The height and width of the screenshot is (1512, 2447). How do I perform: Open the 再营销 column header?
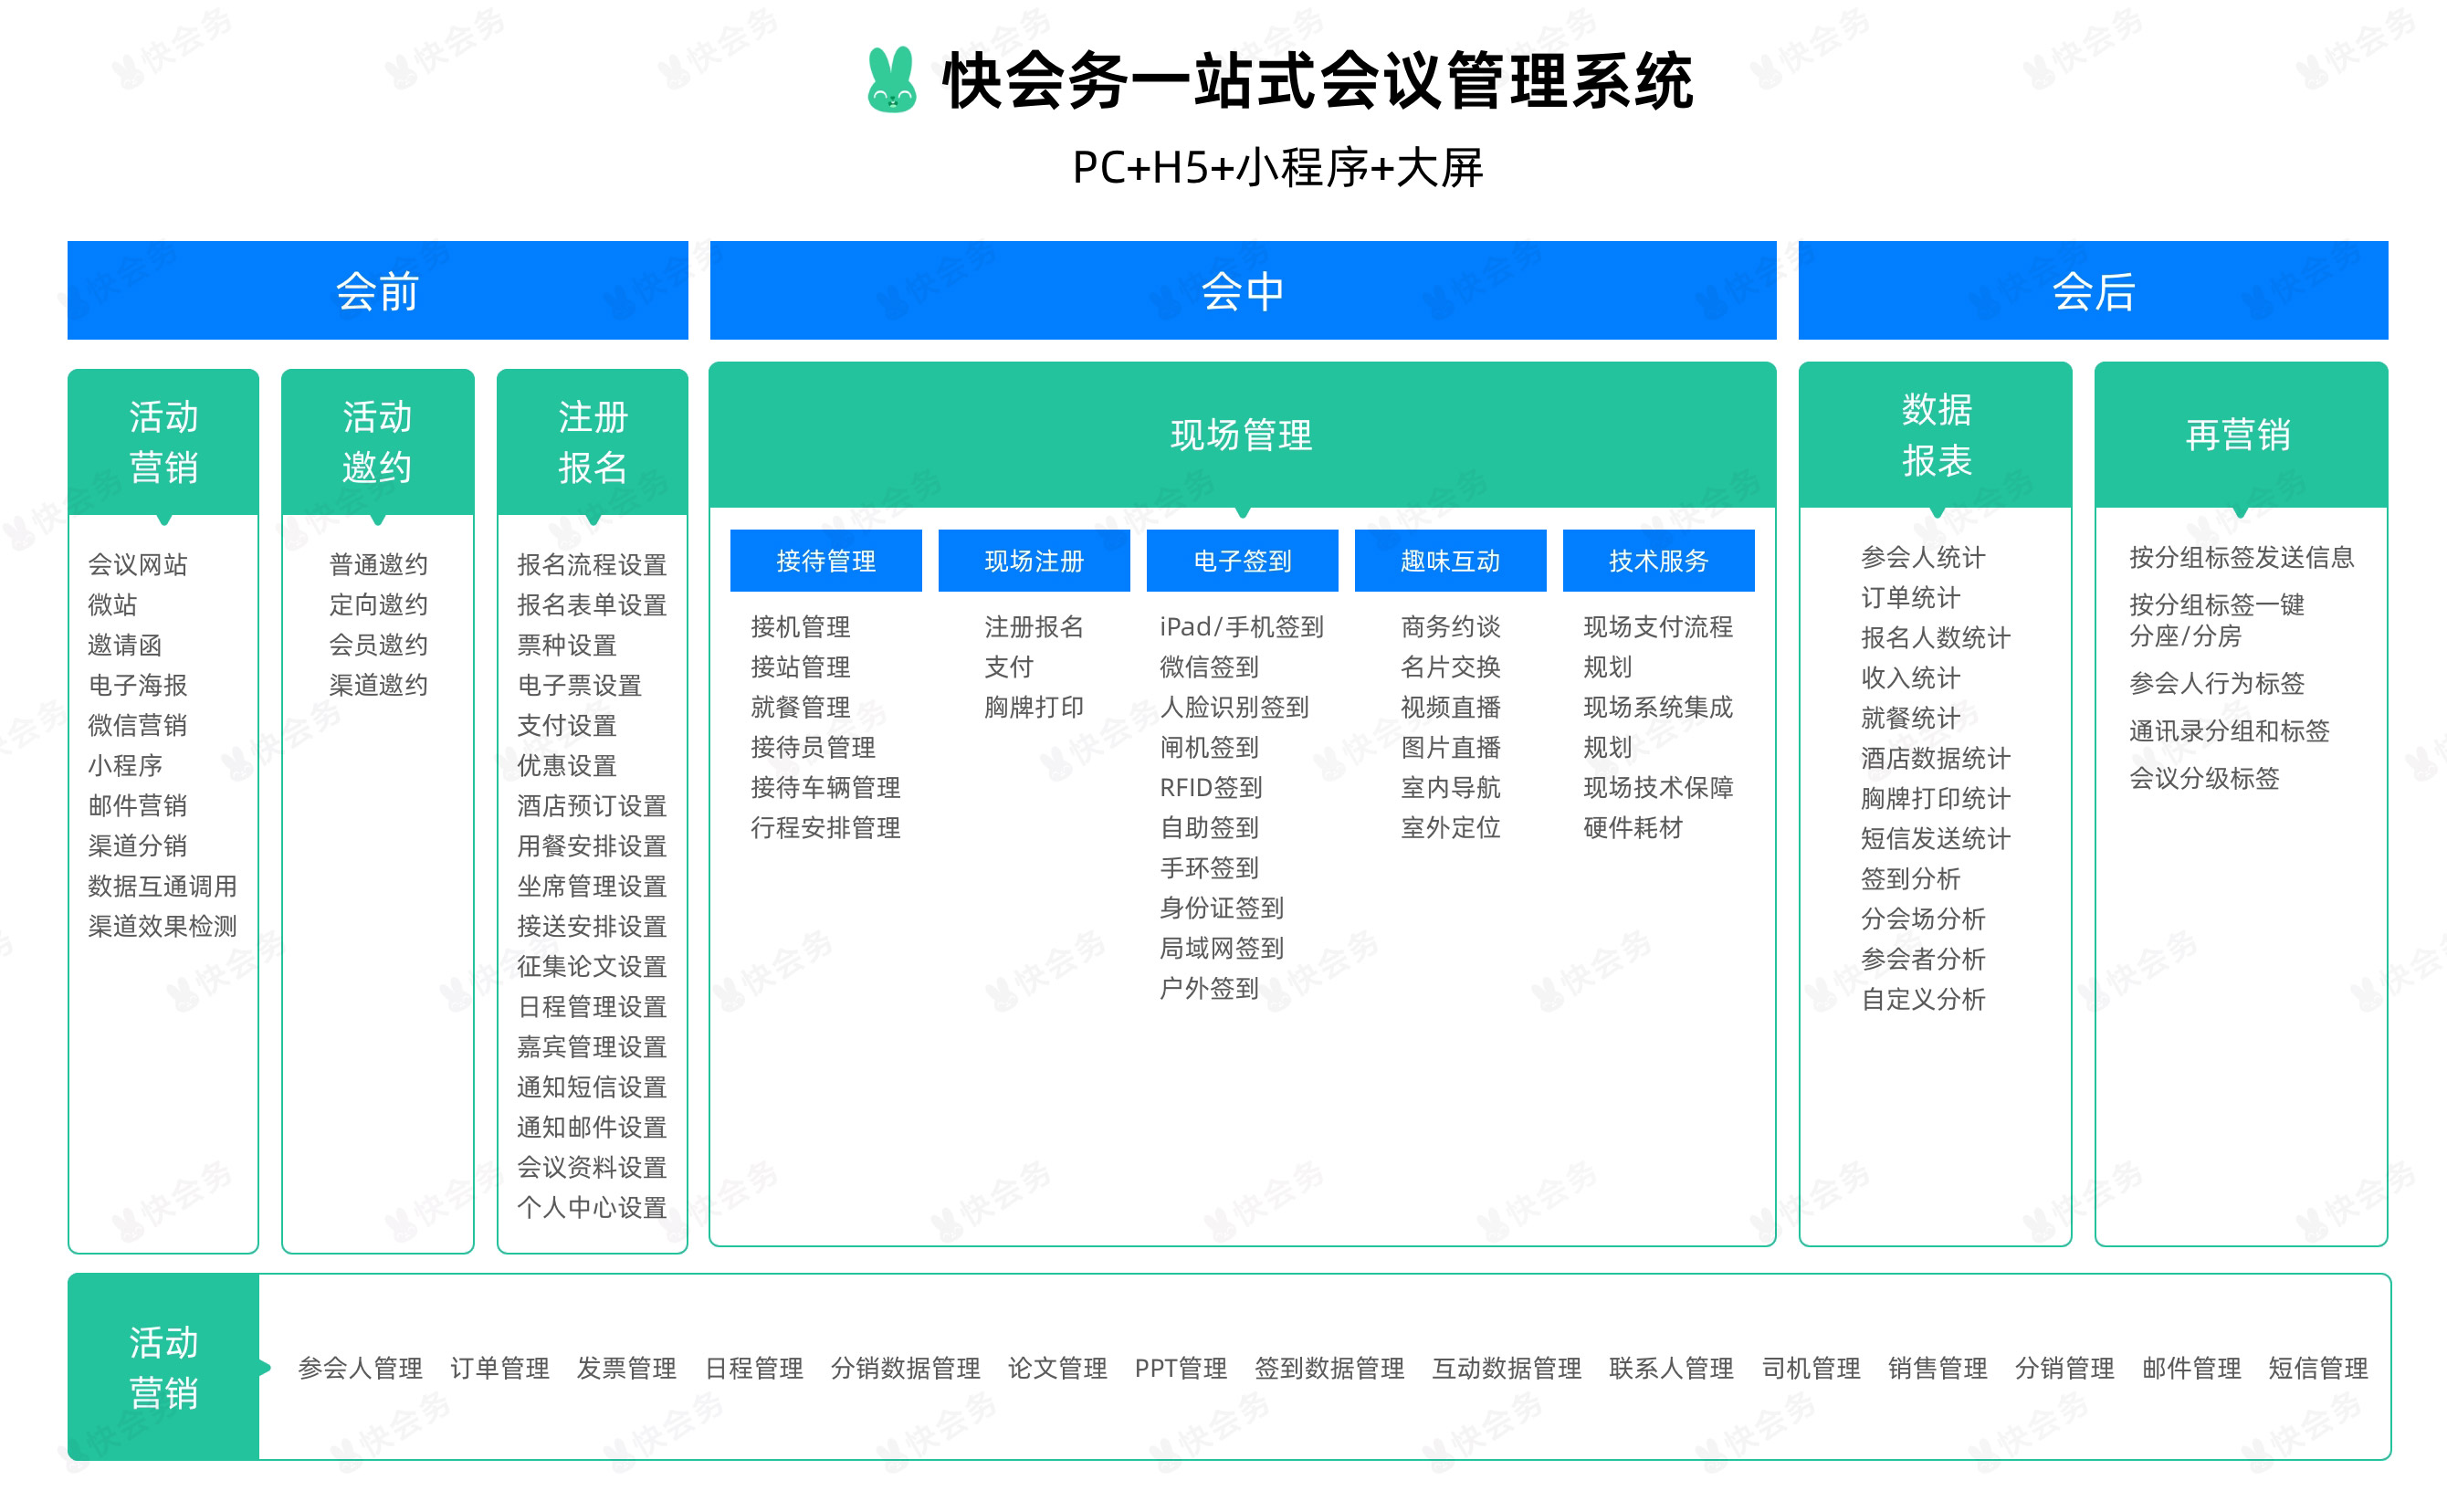point(2239,435)
